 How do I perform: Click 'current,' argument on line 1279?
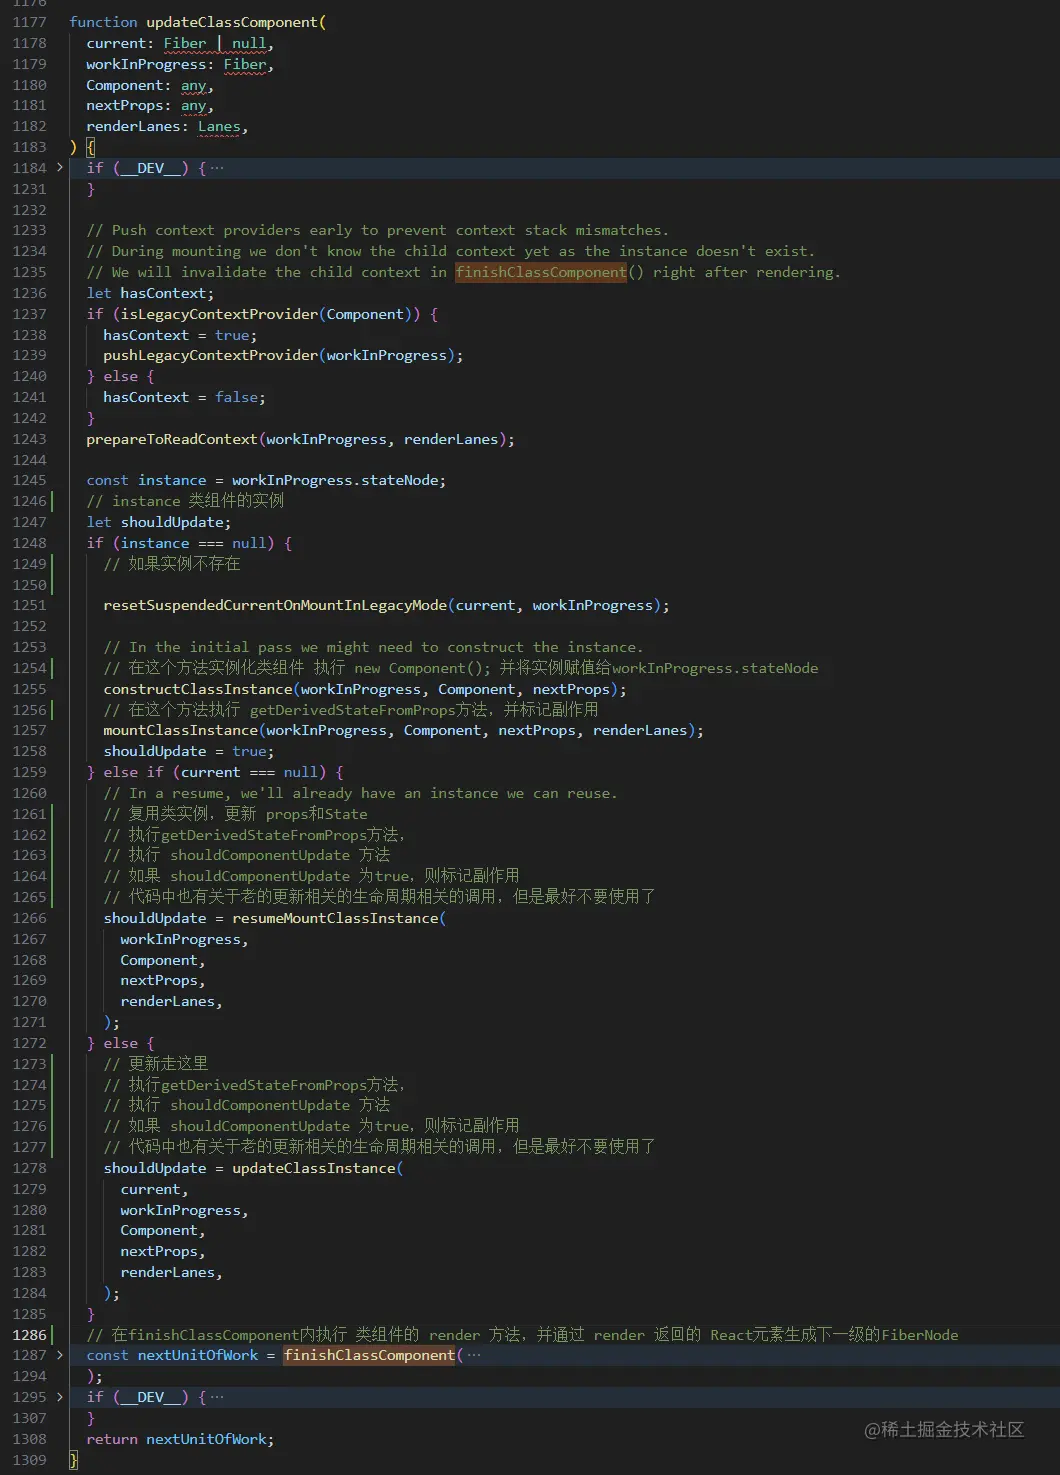[154, 1189]
